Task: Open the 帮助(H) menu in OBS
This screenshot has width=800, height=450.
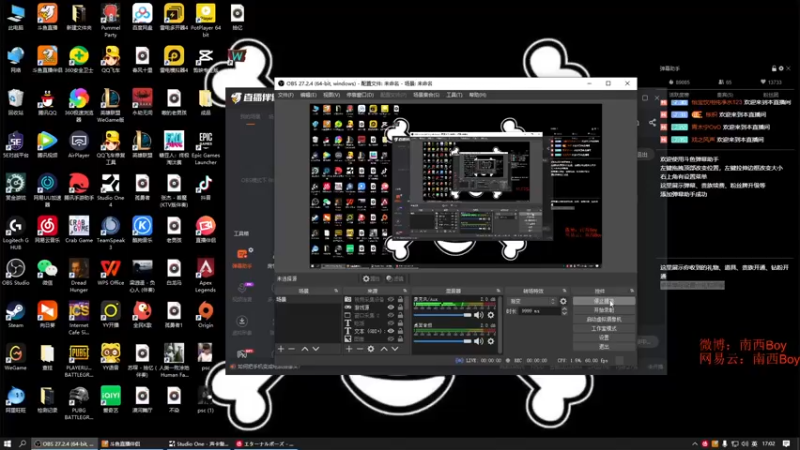Action: coord(478,95)
